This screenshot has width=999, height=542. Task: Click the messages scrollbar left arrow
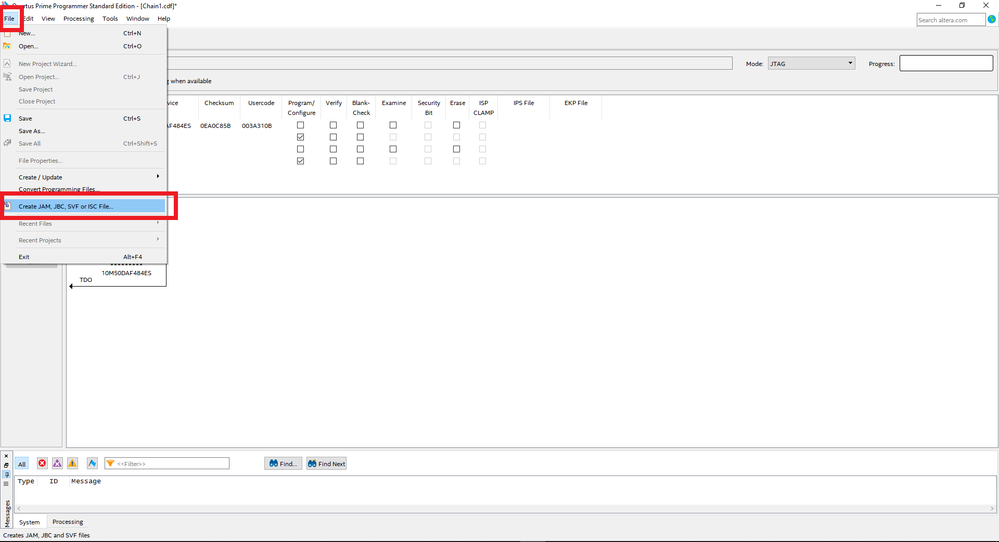pyautogui.click(x=18, y=508)
